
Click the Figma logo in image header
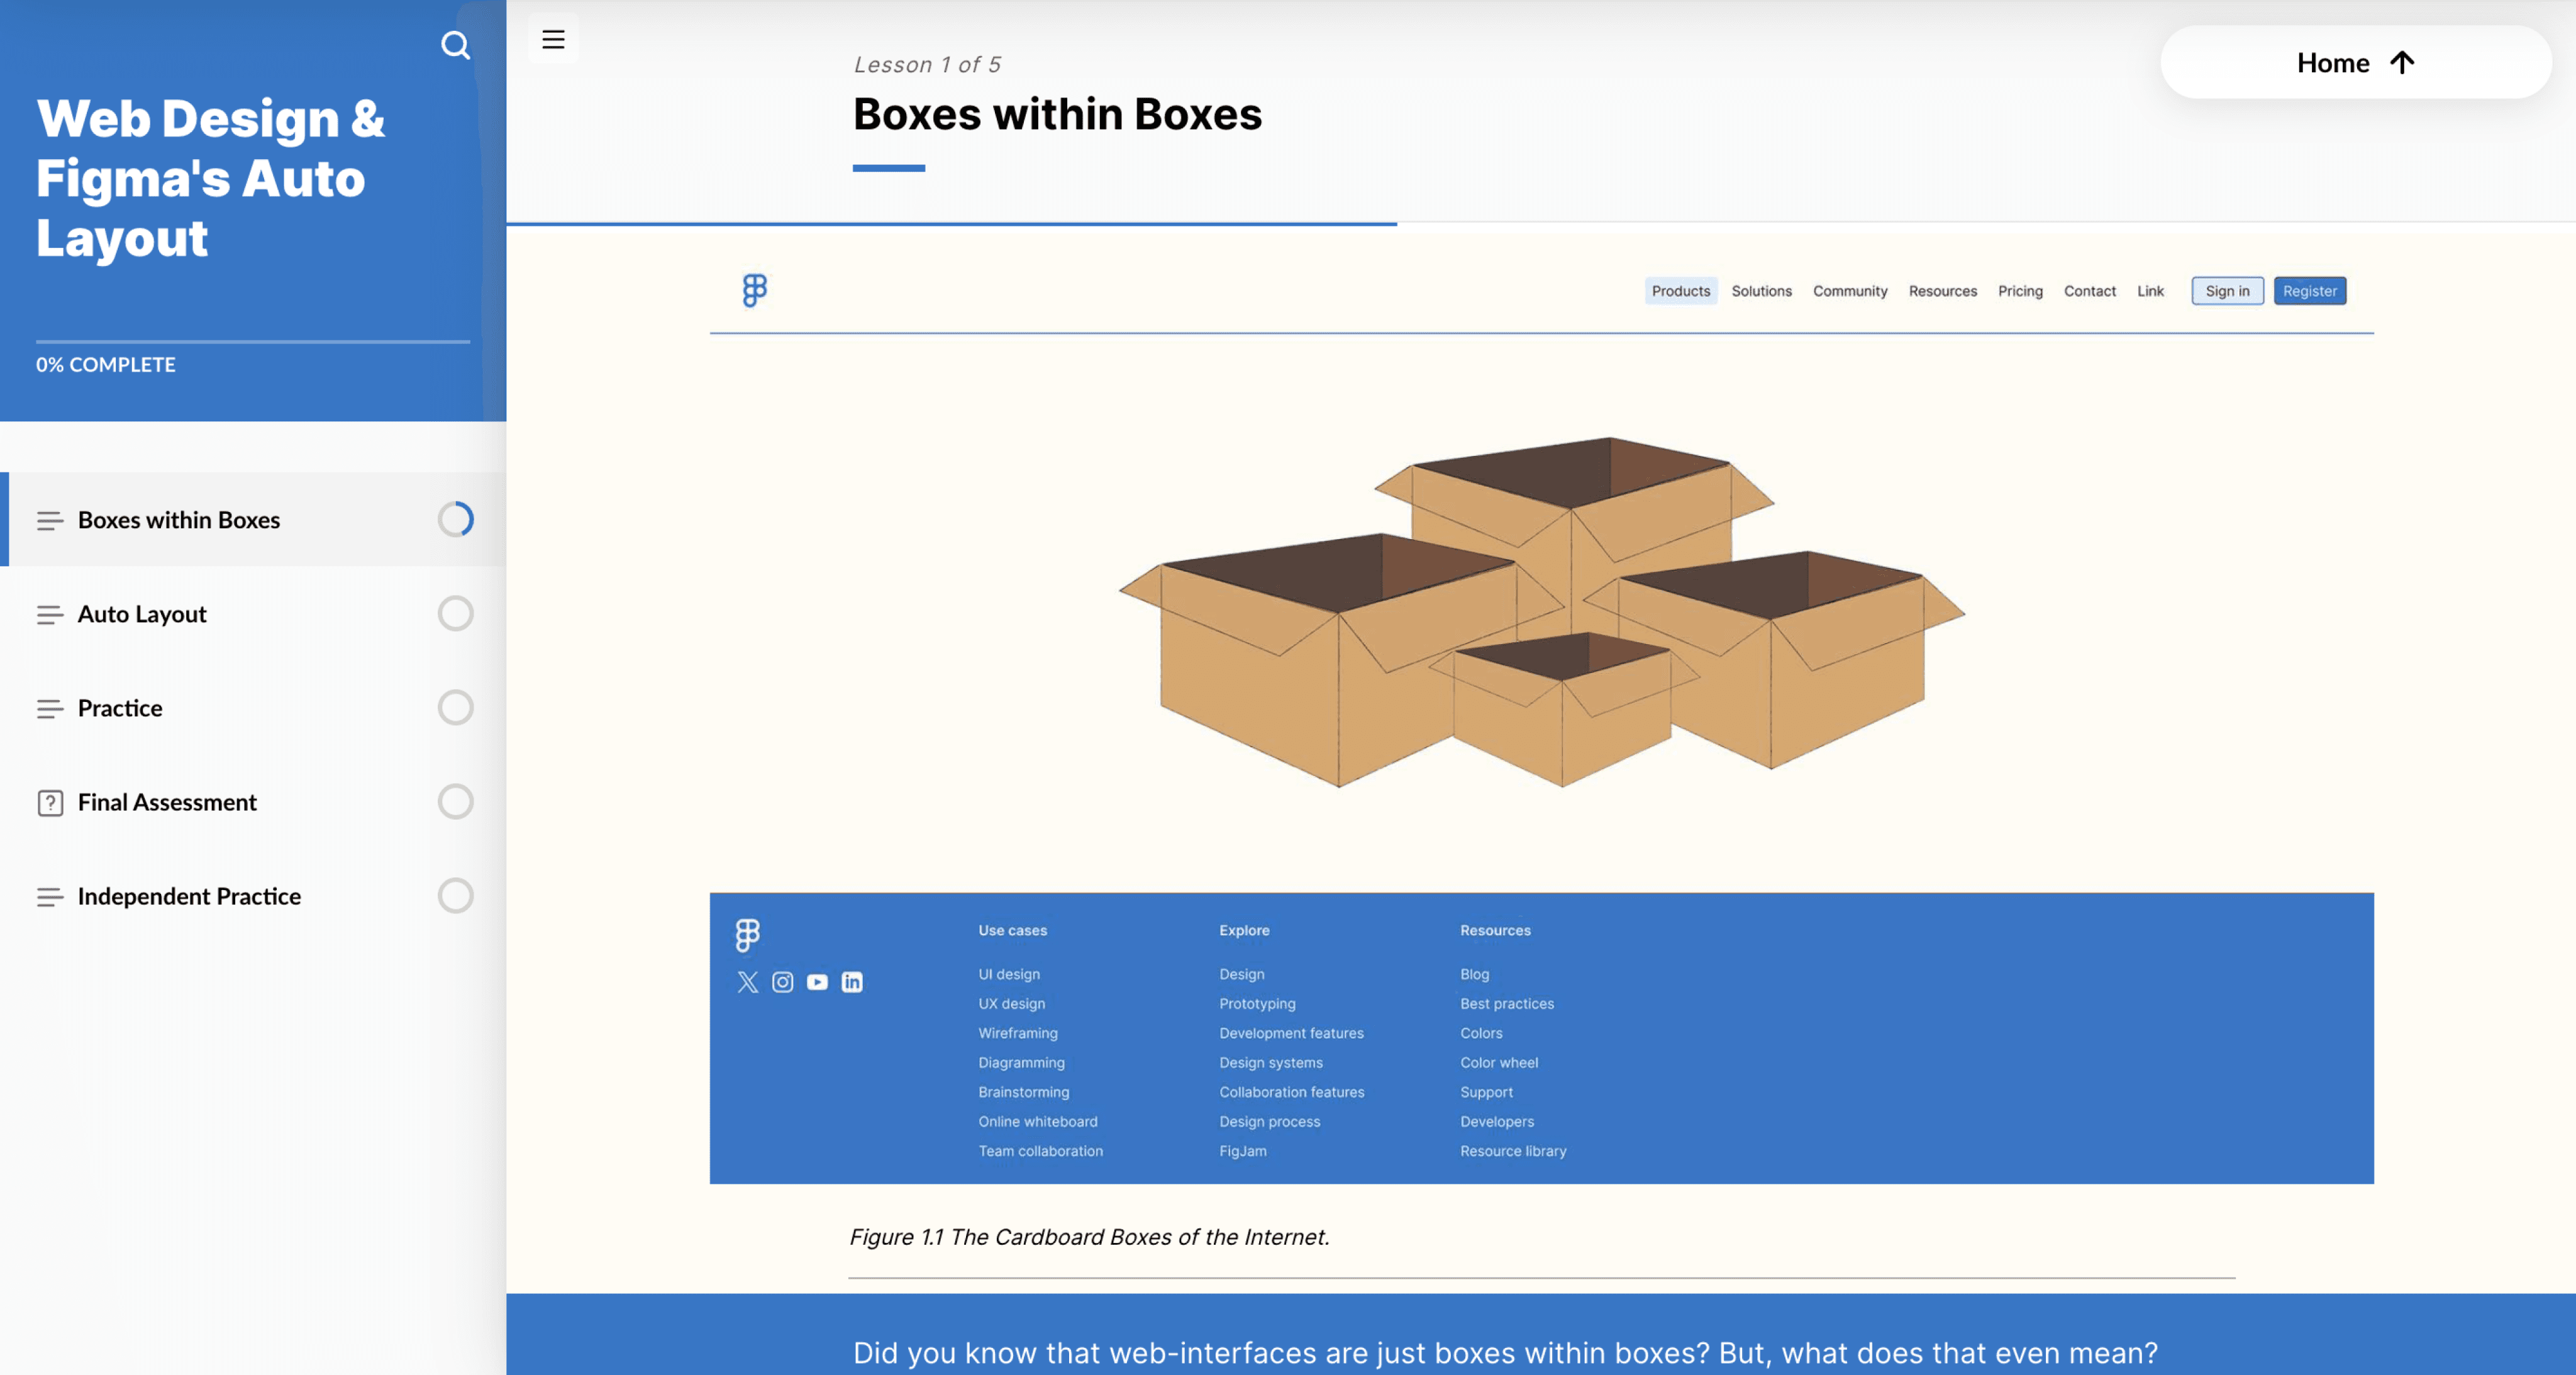point(755,291)
